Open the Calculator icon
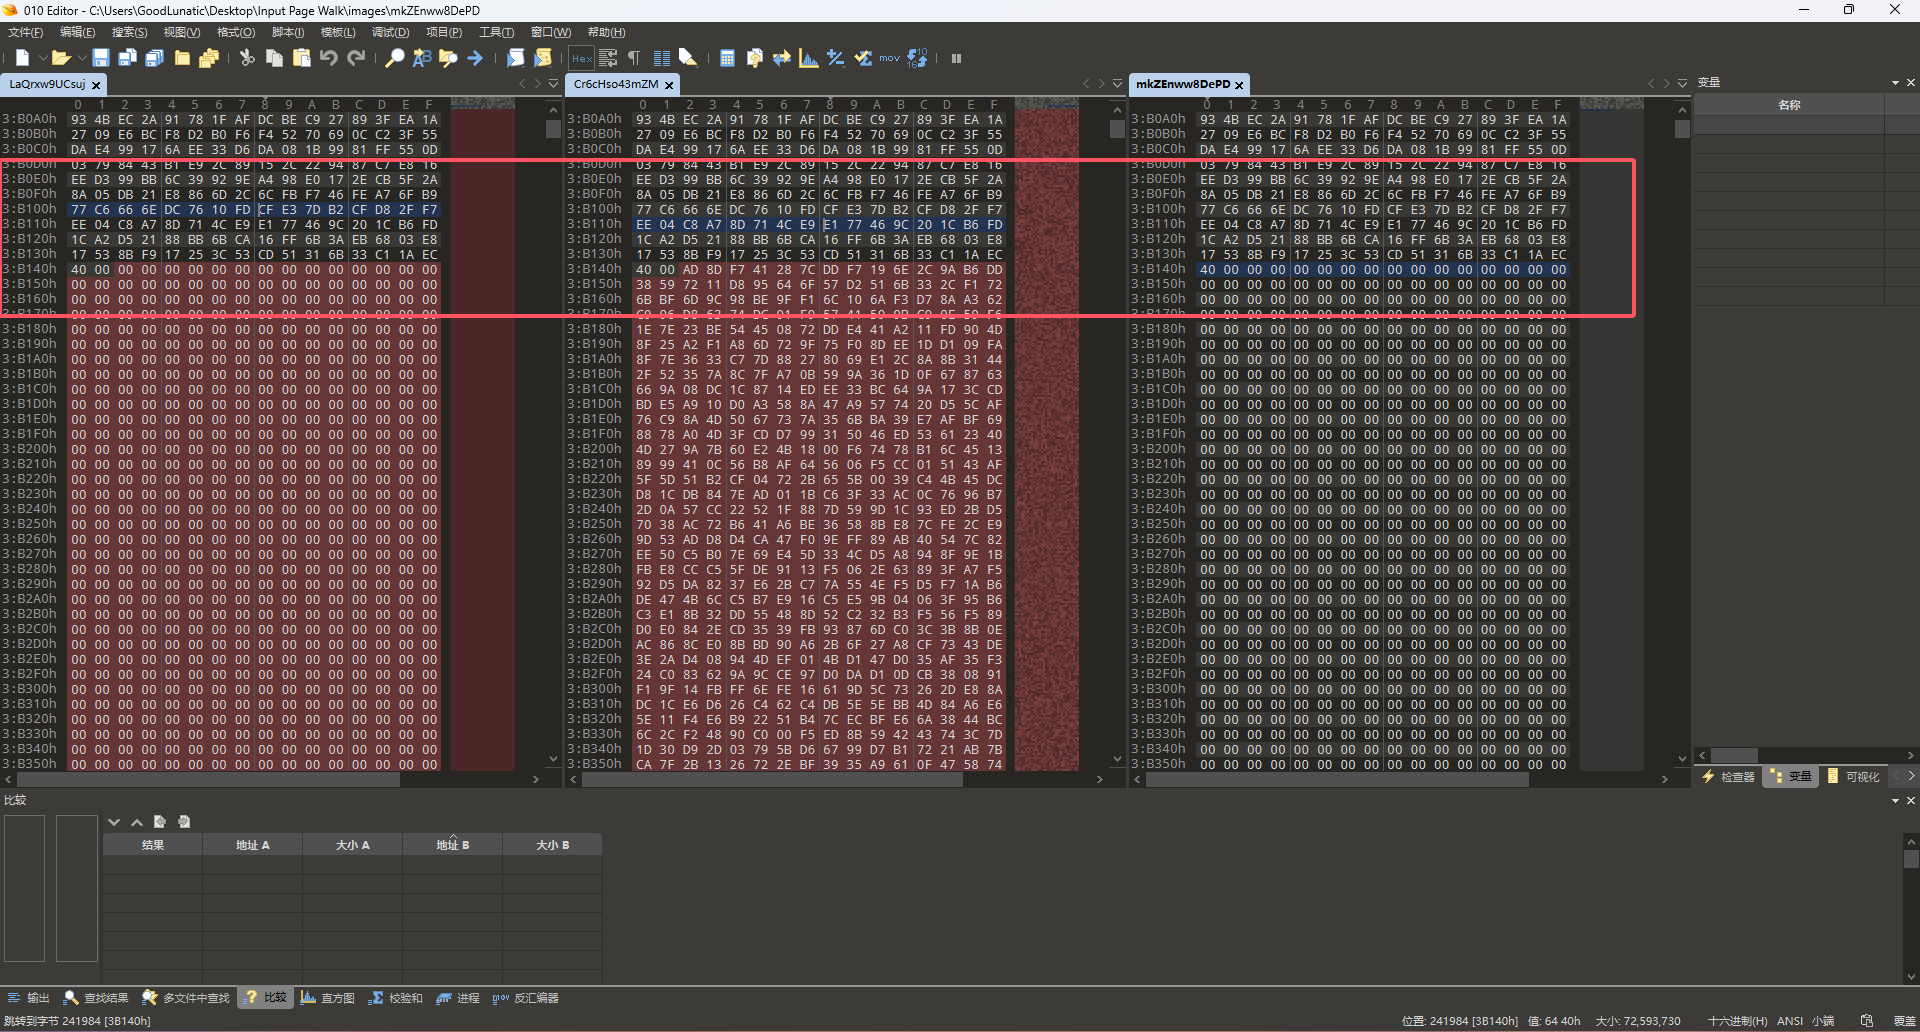 pyautogui.click(x=727, y=58)
